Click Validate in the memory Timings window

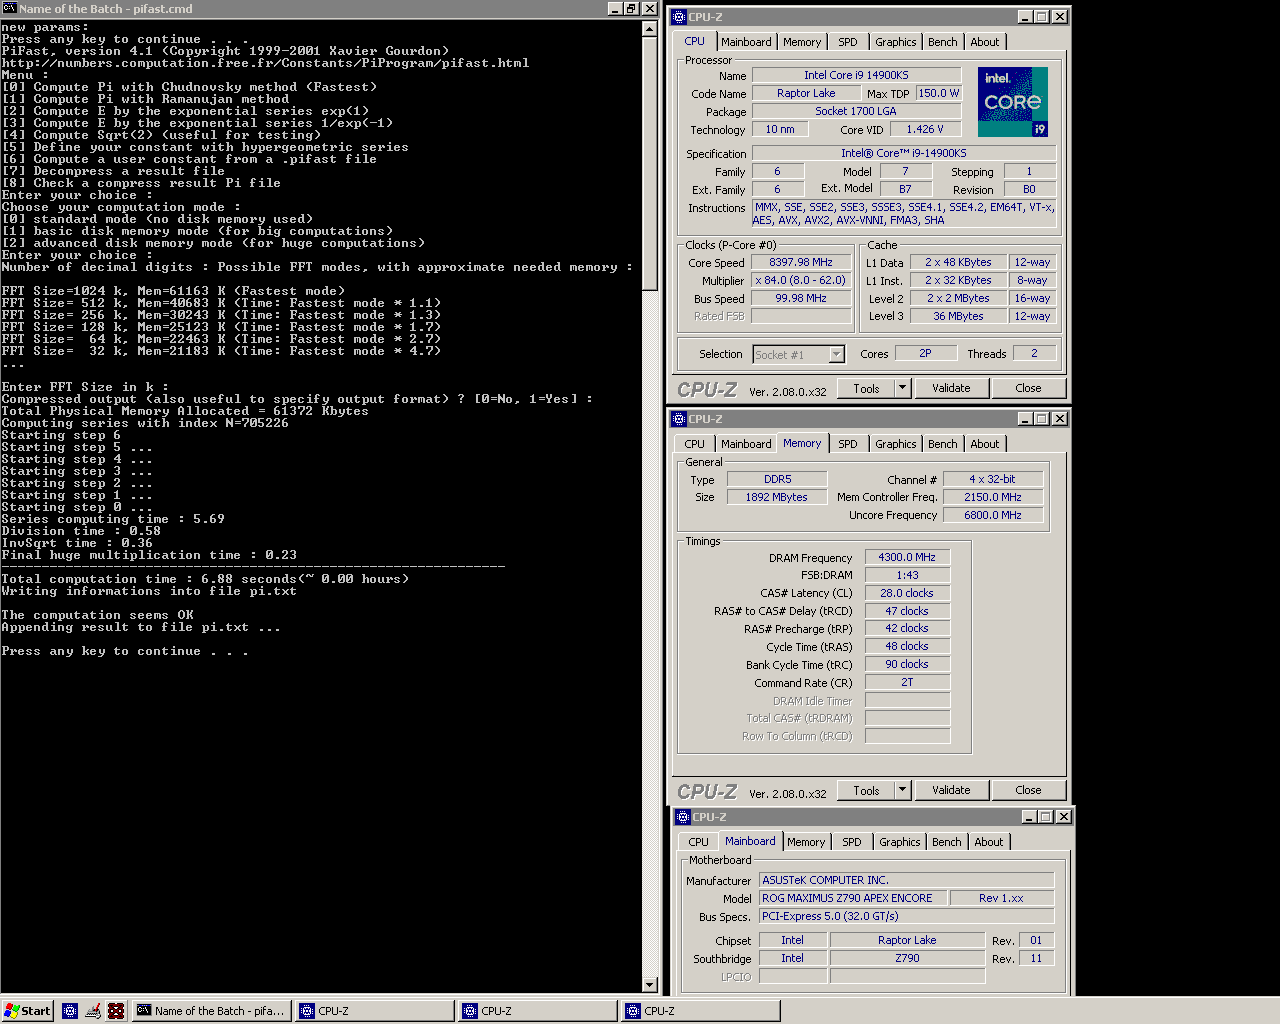pyautogui.click(x=951, y=790)
